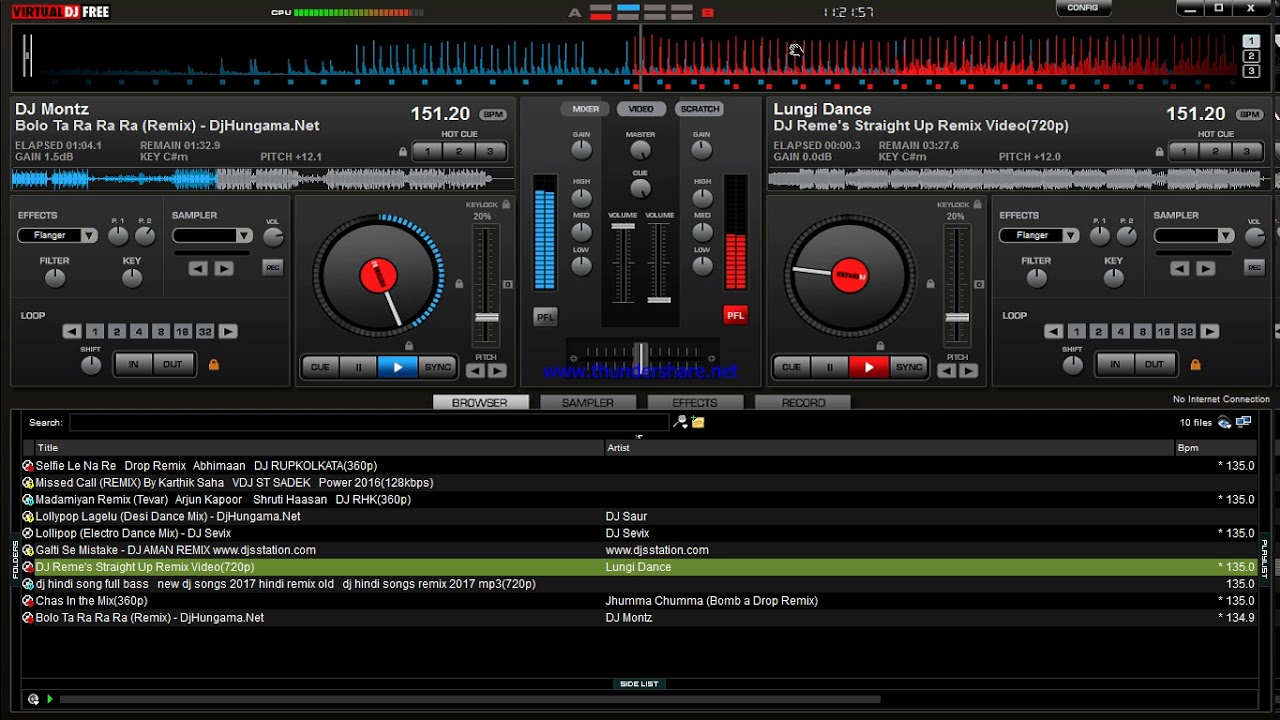Screen dimensions: 1280x720
Task: Select left deck loop length 4
Action: coord(138,332)
